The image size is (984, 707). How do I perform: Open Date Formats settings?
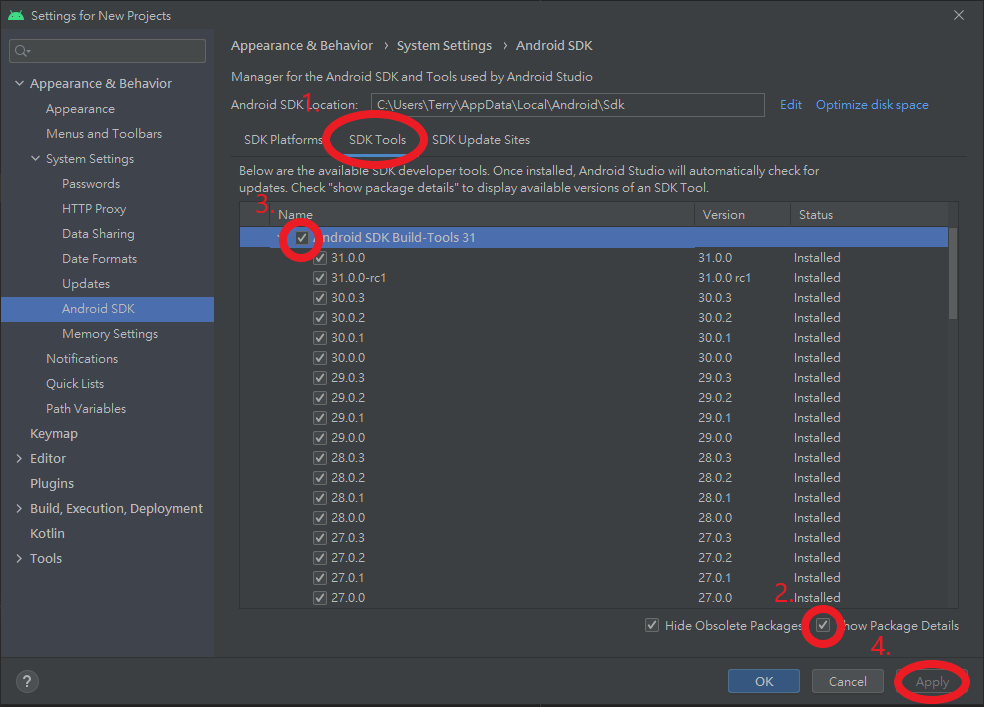99,258
